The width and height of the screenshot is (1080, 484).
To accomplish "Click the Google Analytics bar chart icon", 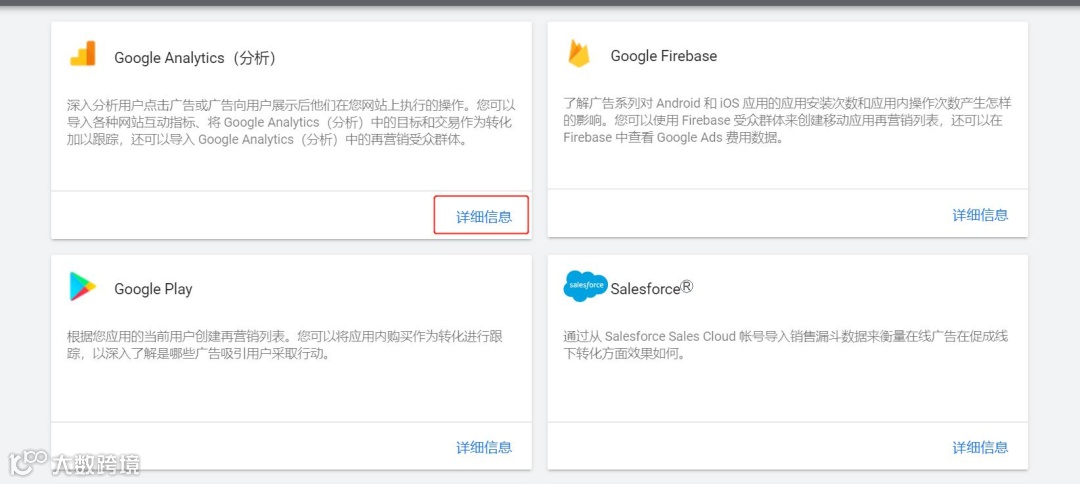I will [x=83, y=54].
